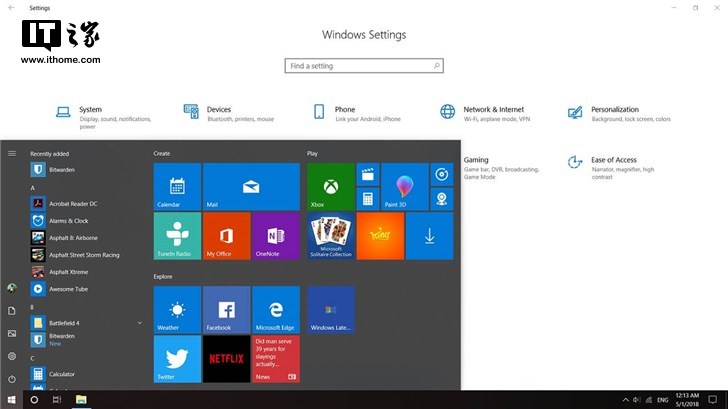Switch ENG input language indicator

(x=663, y=400)
